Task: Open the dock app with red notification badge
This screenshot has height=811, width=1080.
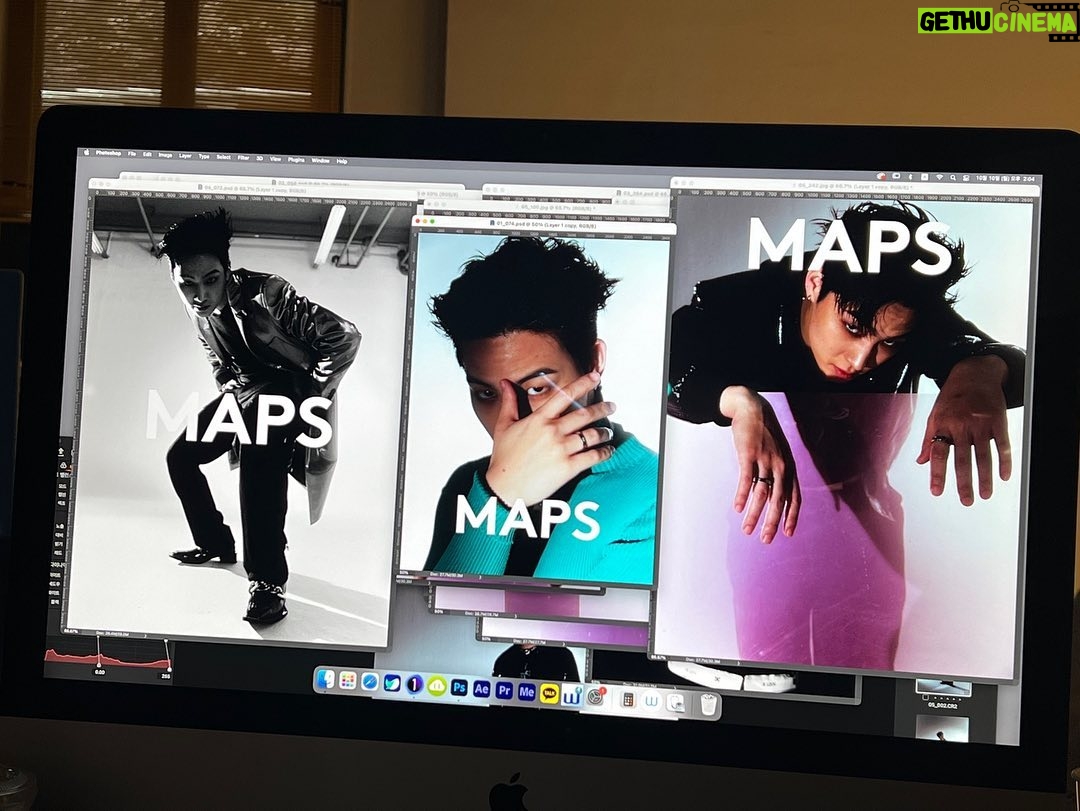Action: pyautogui.click(x=596, y=697)
